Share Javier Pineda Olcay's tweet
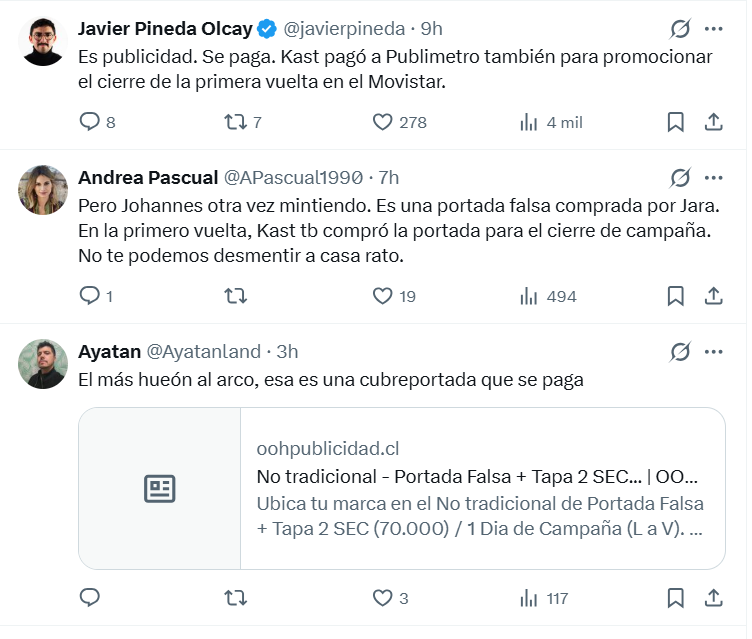752x639 pixels. click(x=714, y=122)
